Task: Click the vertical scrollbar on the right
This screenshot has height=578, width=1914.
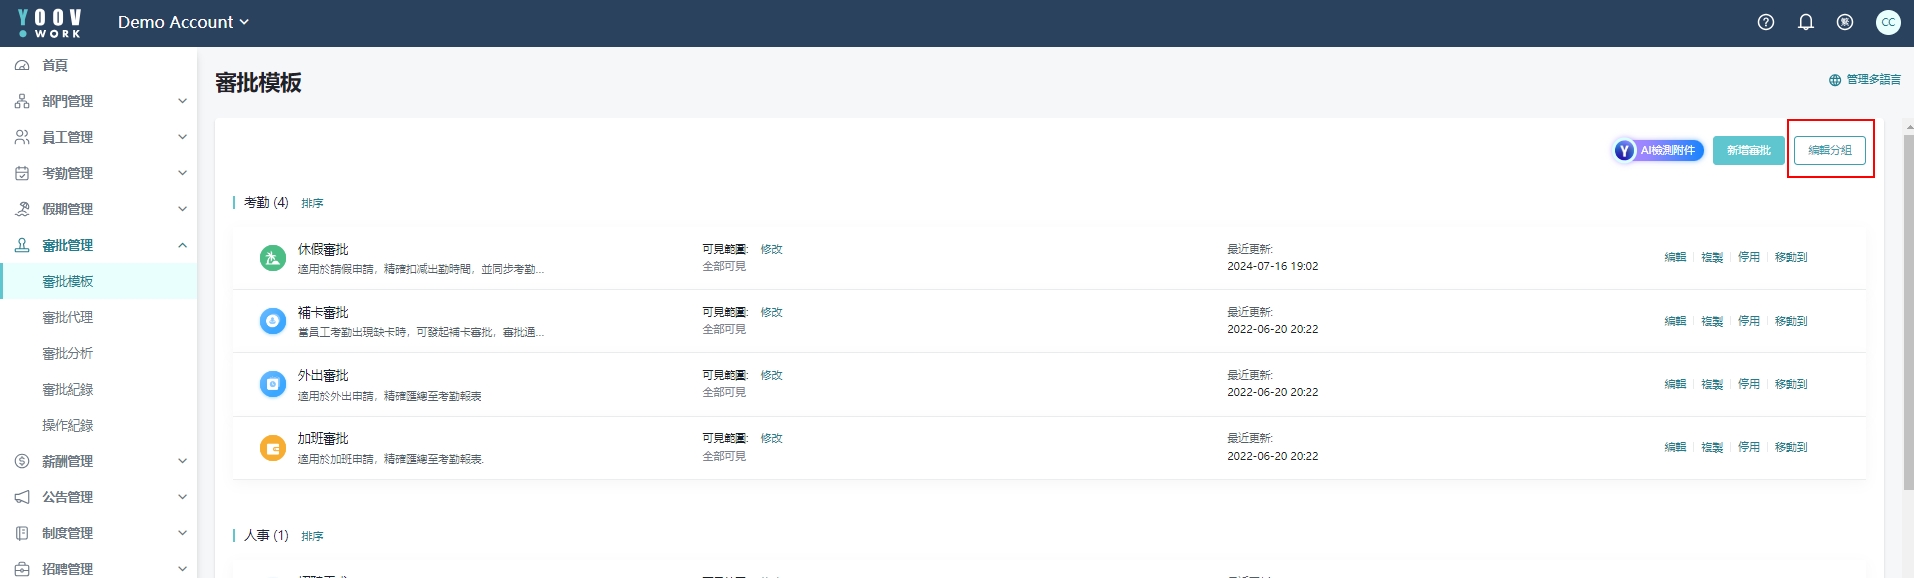Action: coord(1908,310)
